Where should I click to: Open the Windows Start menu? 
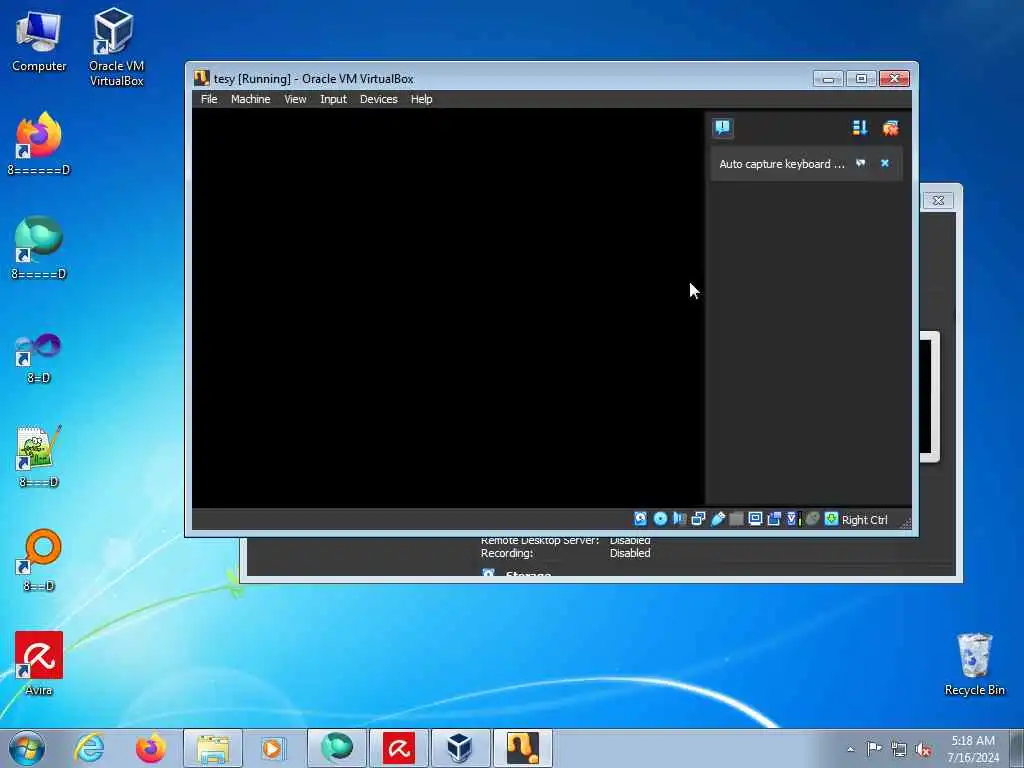tap(27, 748)
